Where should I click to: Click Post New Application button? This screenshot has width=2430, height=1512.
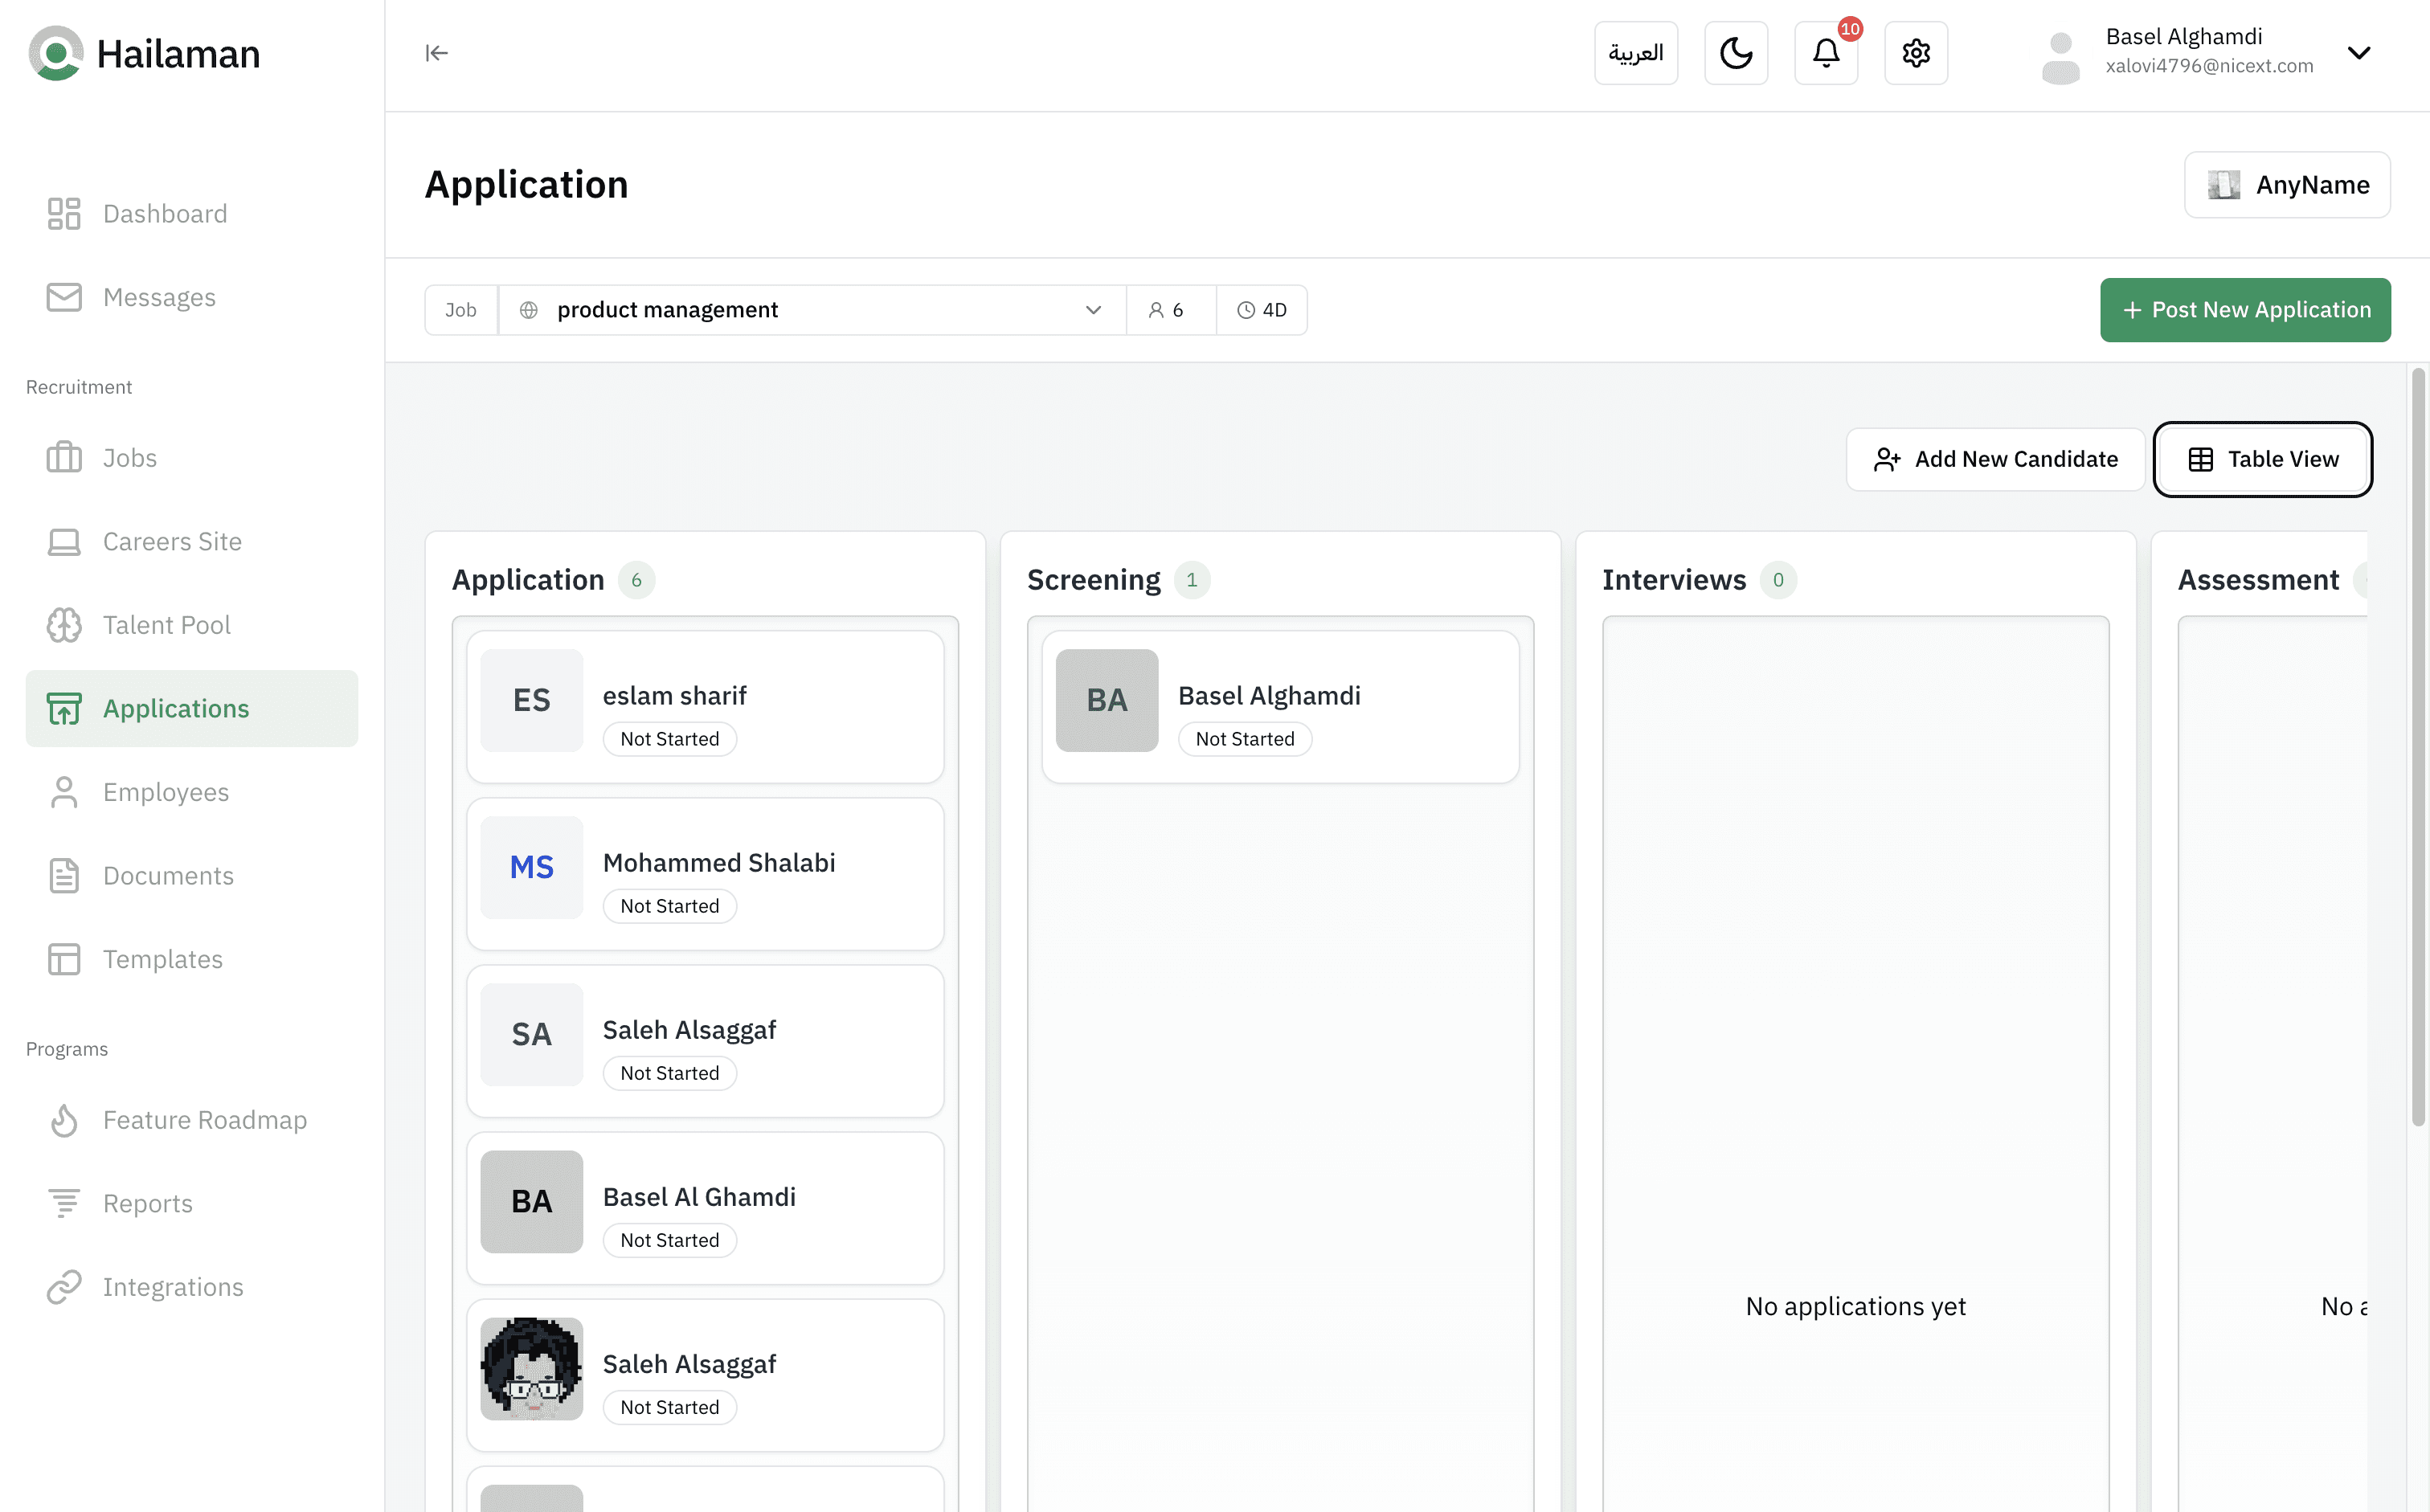[x=2244, y=310]
